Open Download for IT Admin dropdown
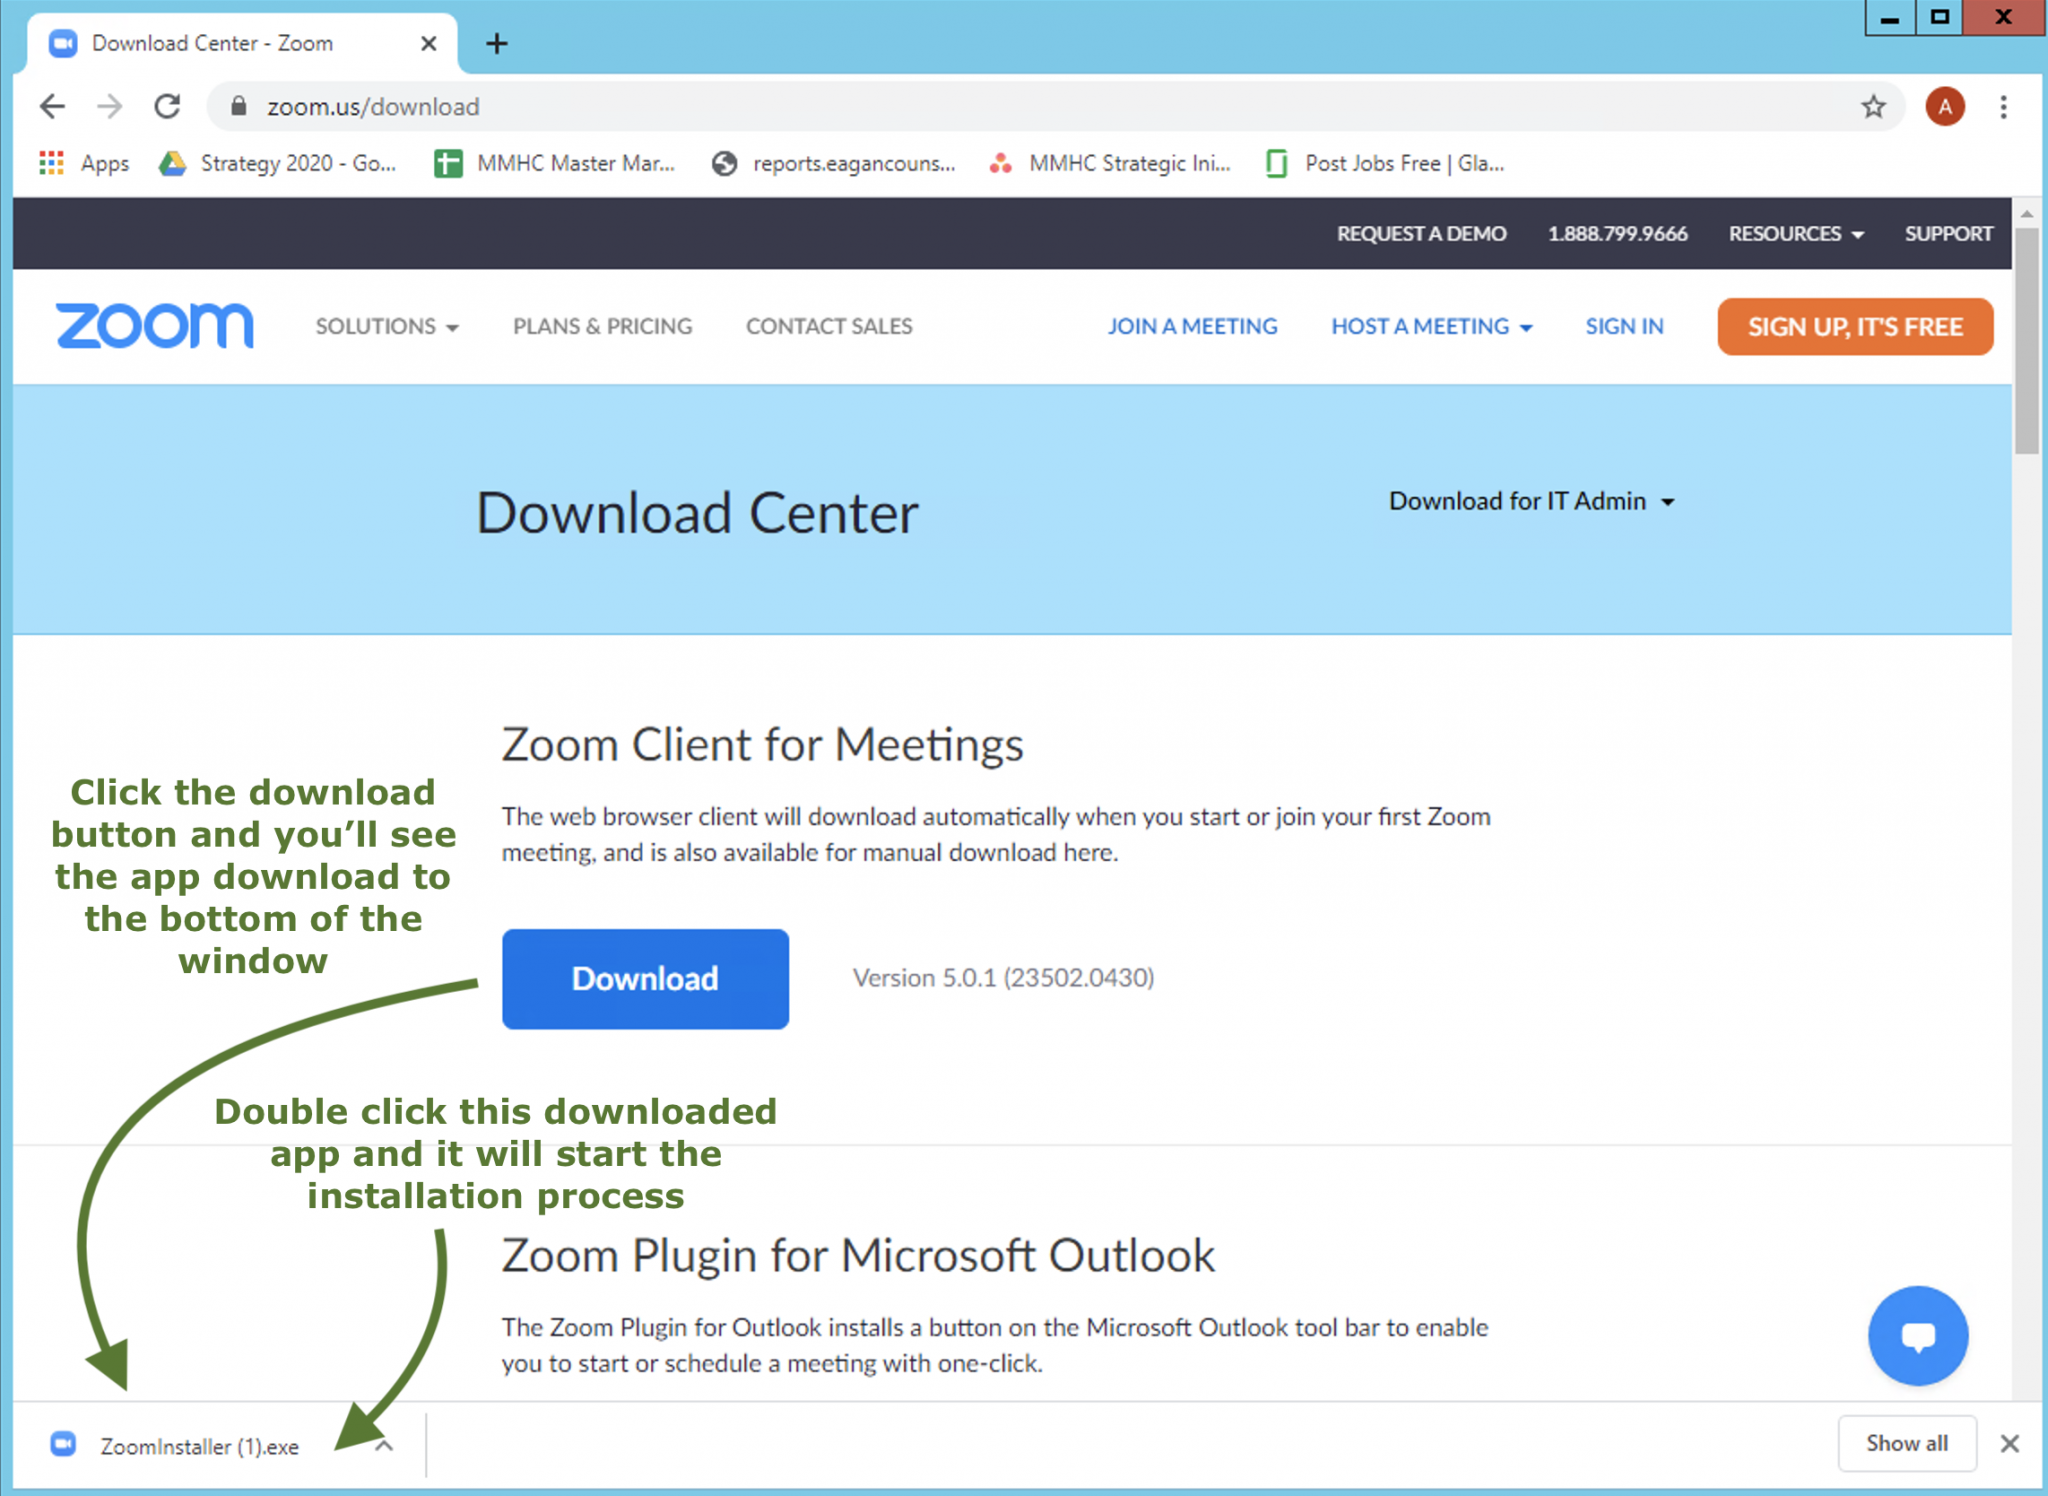 pos(1531,501)
